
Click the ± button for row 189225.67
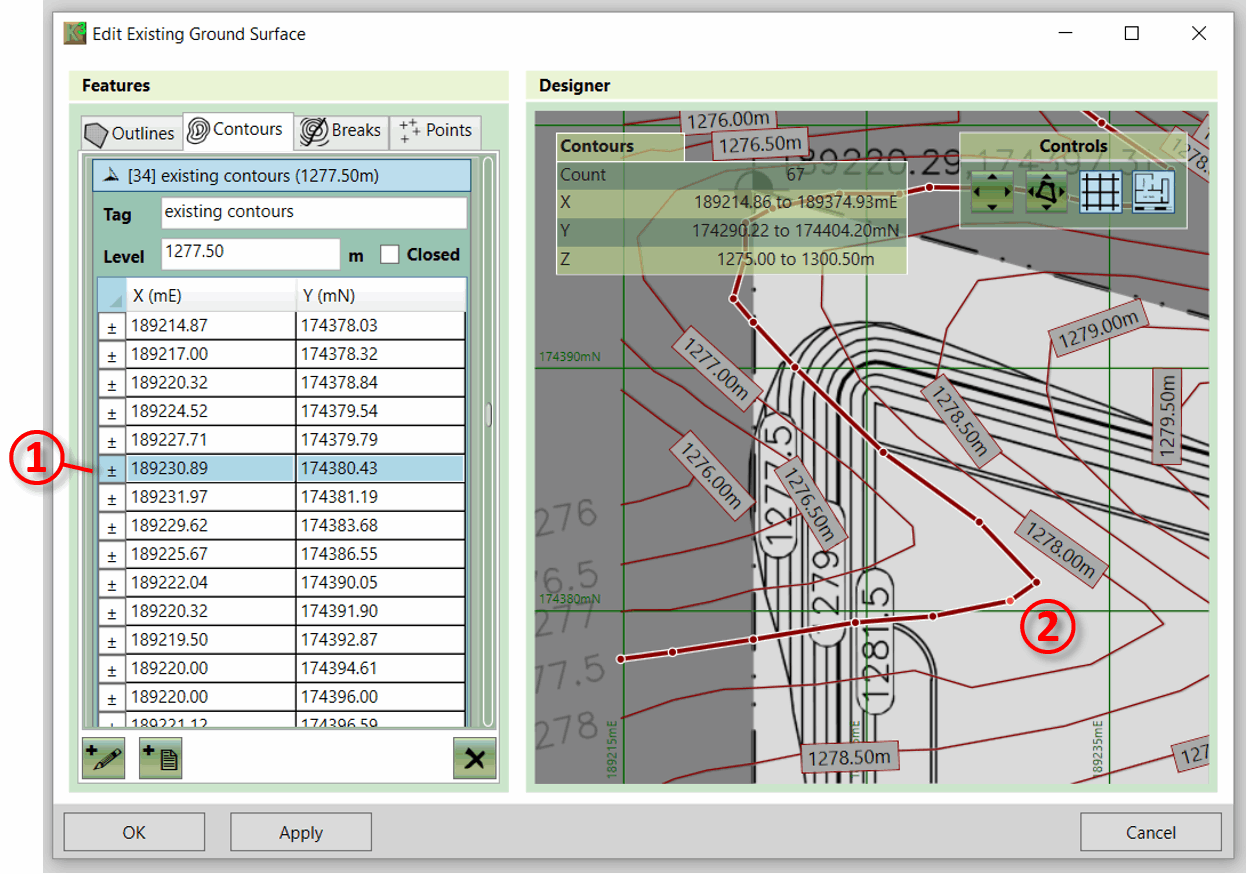(112, 554)
